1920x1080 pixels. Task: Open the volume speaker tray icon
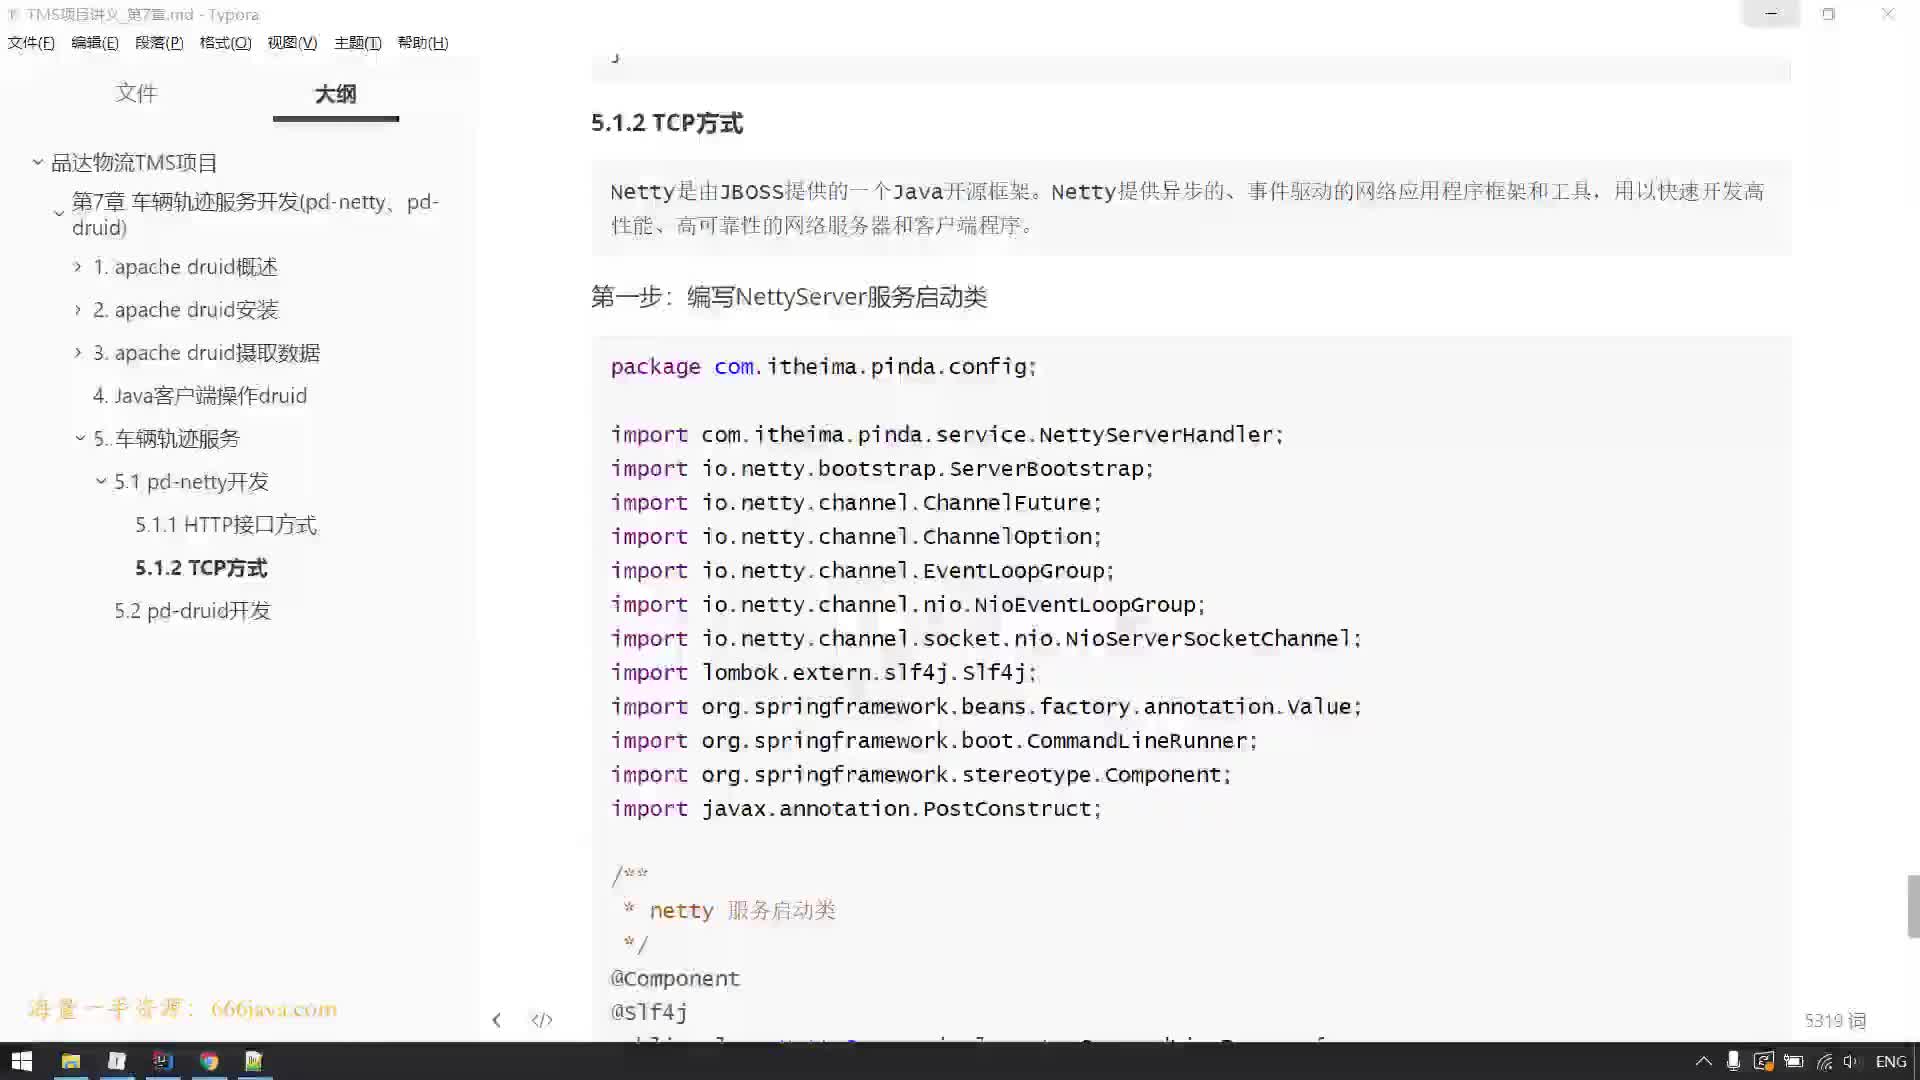(x=1851, y=1061)
